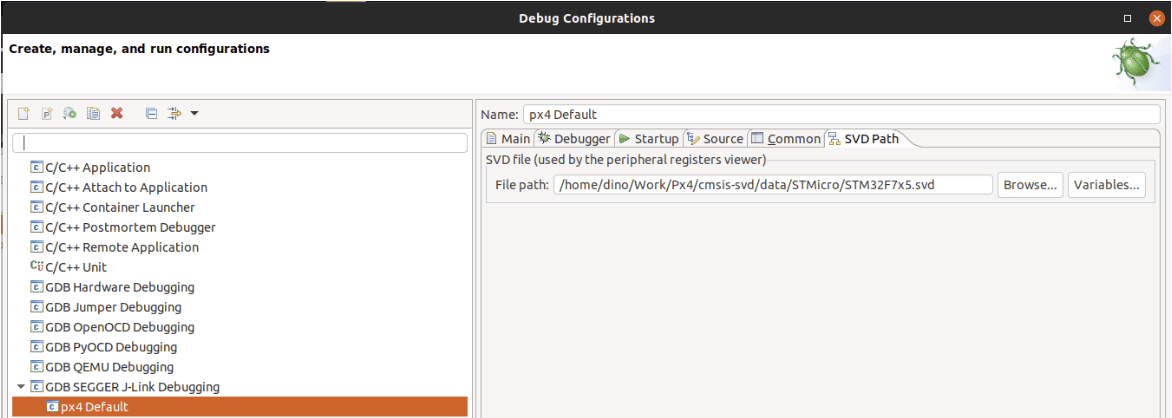Collapse all configurations in the tree
The image size is (1172, 418).
tap(151, 114)
